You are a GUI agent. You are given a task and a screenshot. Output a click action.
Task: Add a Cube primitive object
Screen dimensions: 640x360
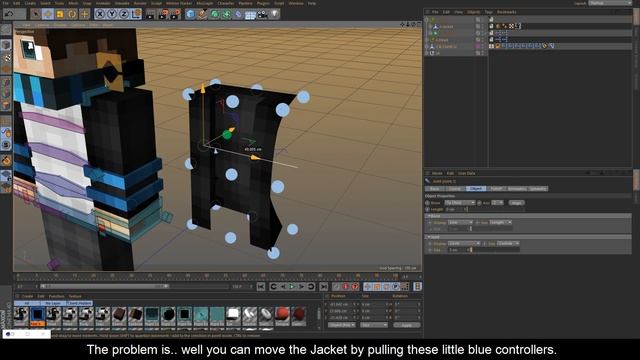pyautogui.click(x=190, y=14)
